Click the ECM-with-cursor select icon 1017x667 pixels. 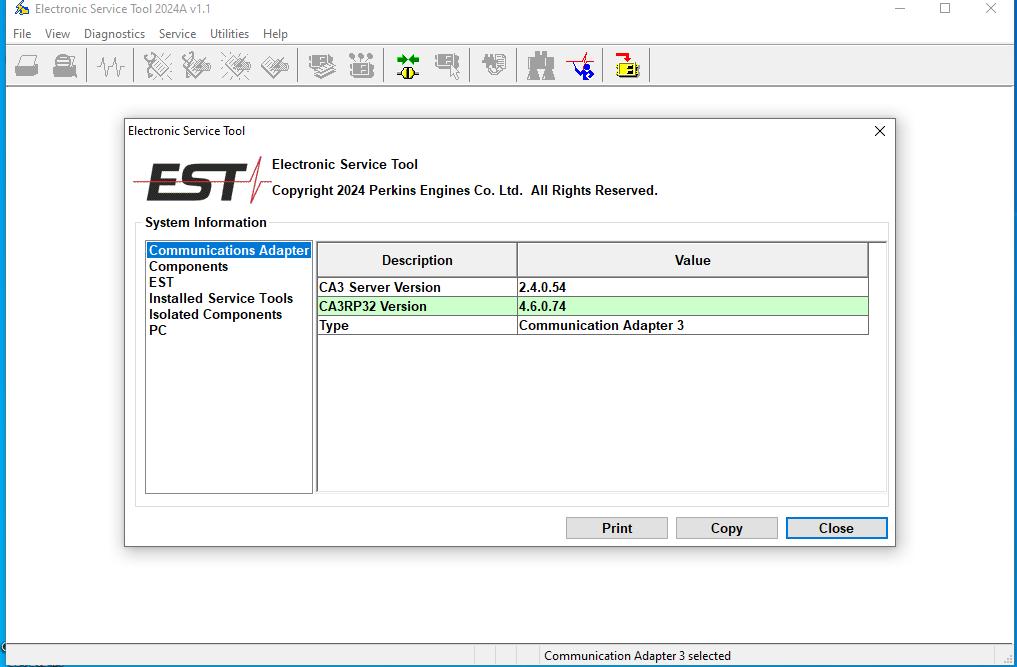point(448,66)
